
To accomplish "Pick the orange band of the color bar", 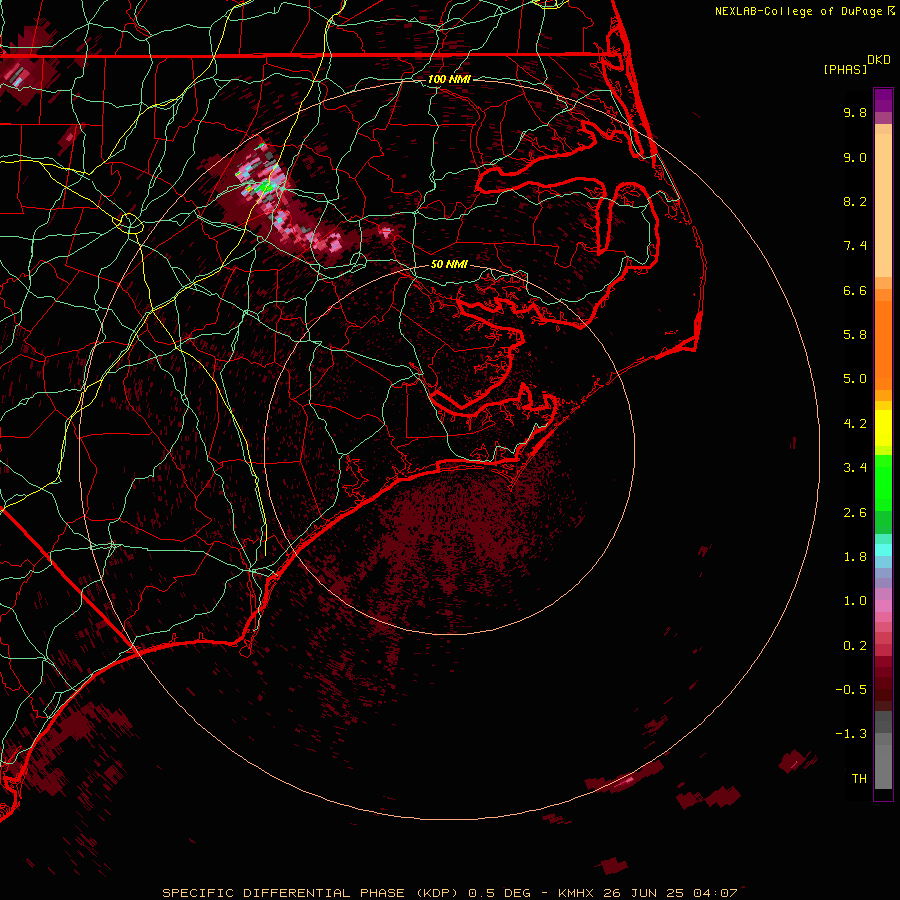I will coord(883,344).
